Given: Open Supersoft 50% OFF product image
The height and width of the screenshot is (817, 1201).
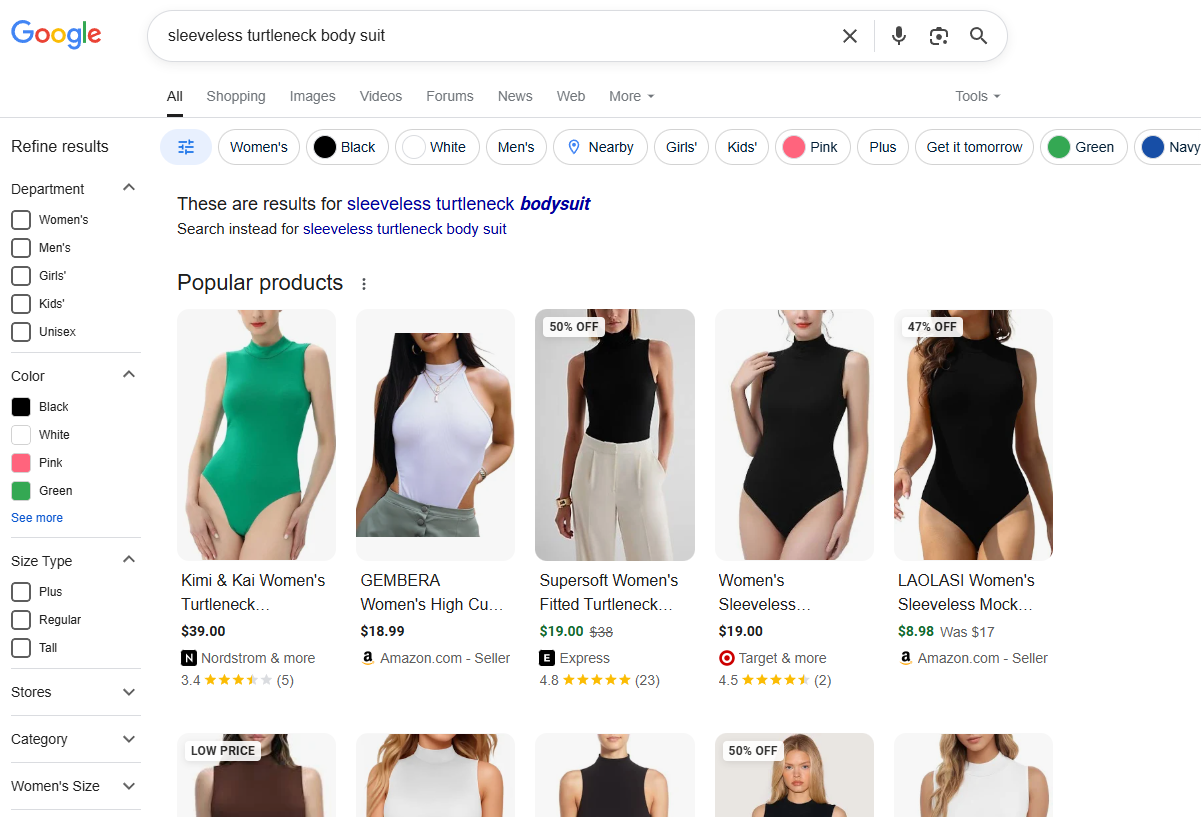Looking at the screenshot, I should pos(615,434).
